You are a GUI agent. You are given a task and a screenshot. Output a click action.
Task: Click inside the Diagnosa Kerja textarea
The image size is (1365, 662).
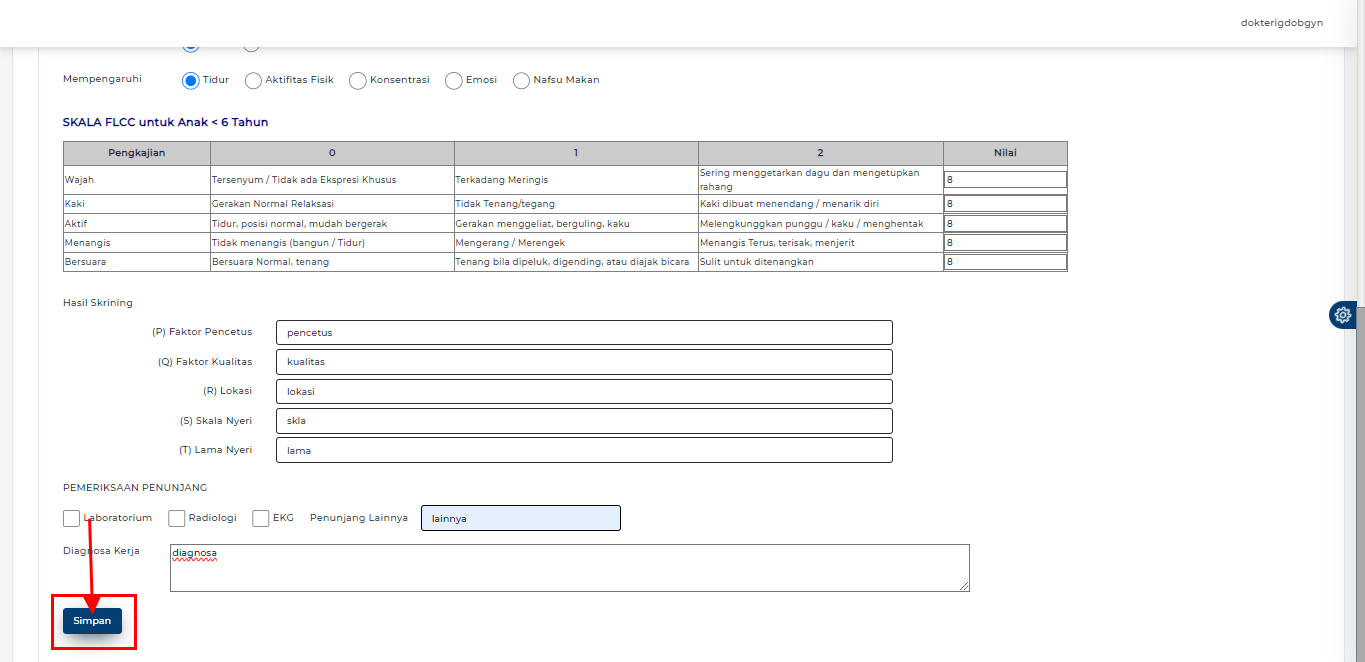[569, 567]
